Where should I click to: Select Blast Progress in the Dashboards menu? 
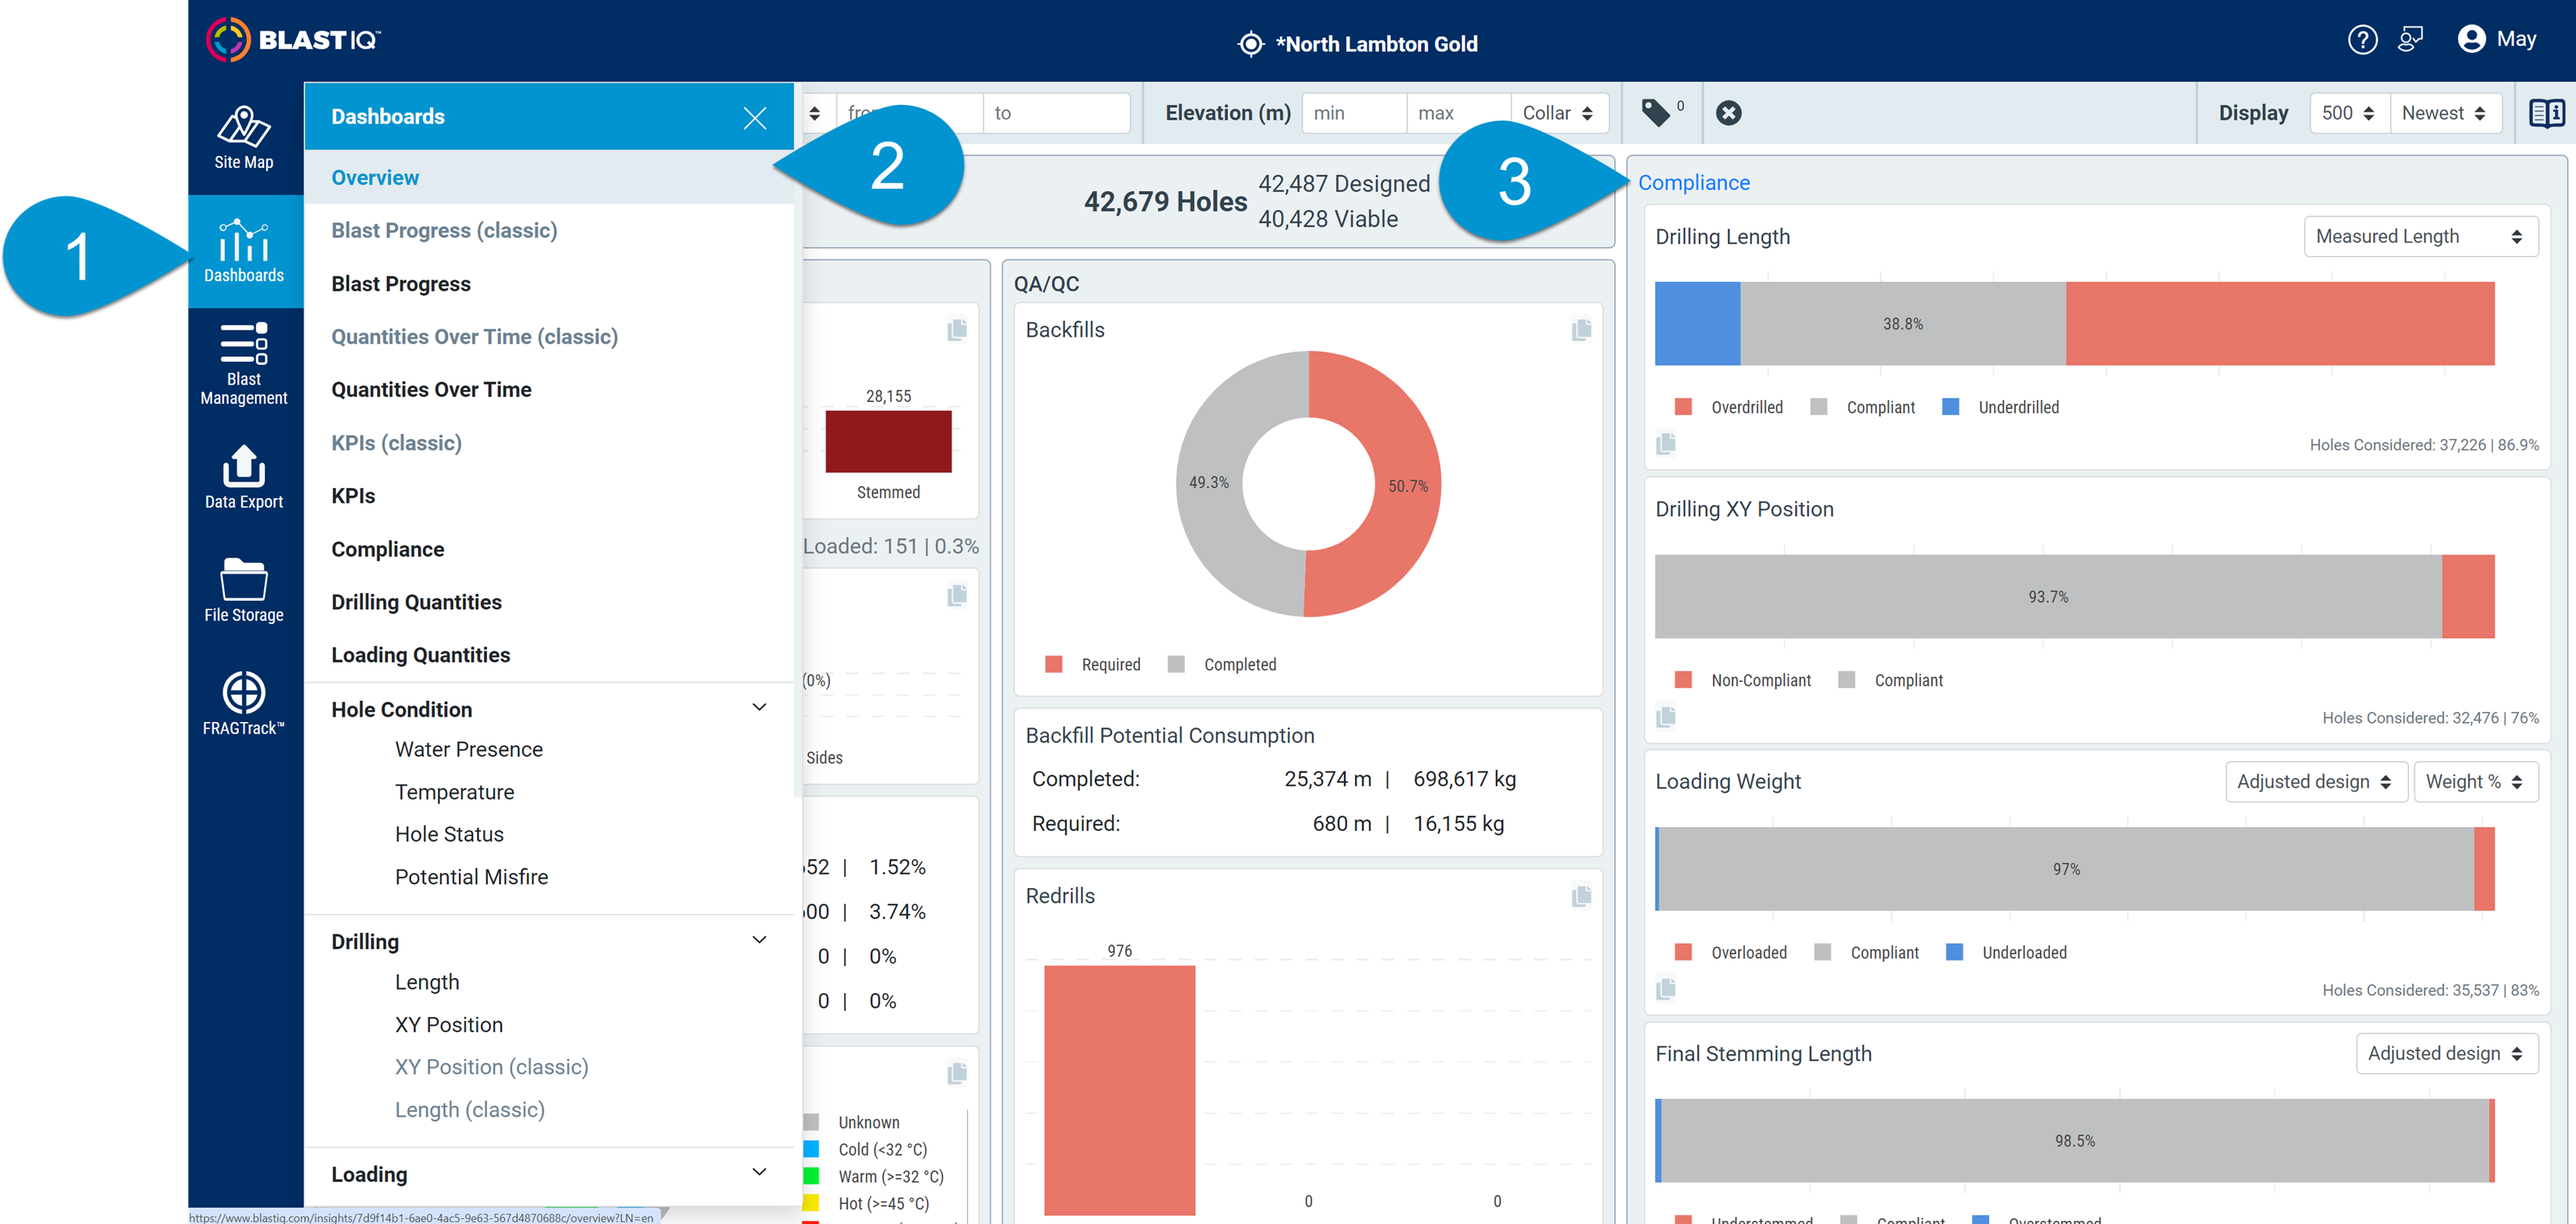tap(401, 284)
